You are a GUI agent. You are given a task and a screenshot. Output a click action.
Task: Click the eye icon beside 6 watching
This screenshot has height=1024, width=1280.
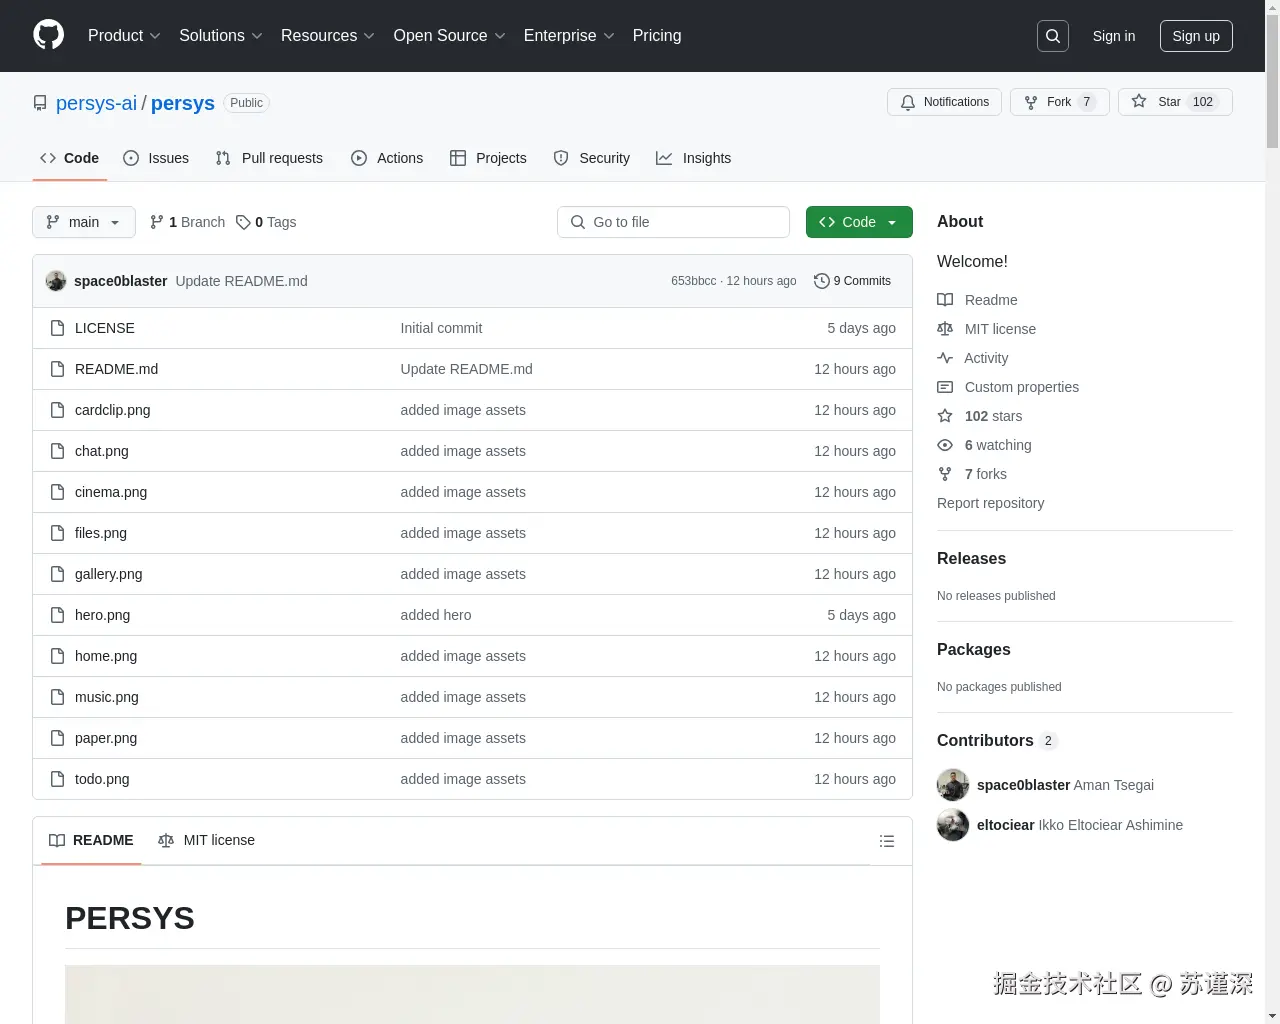point(945,445)
